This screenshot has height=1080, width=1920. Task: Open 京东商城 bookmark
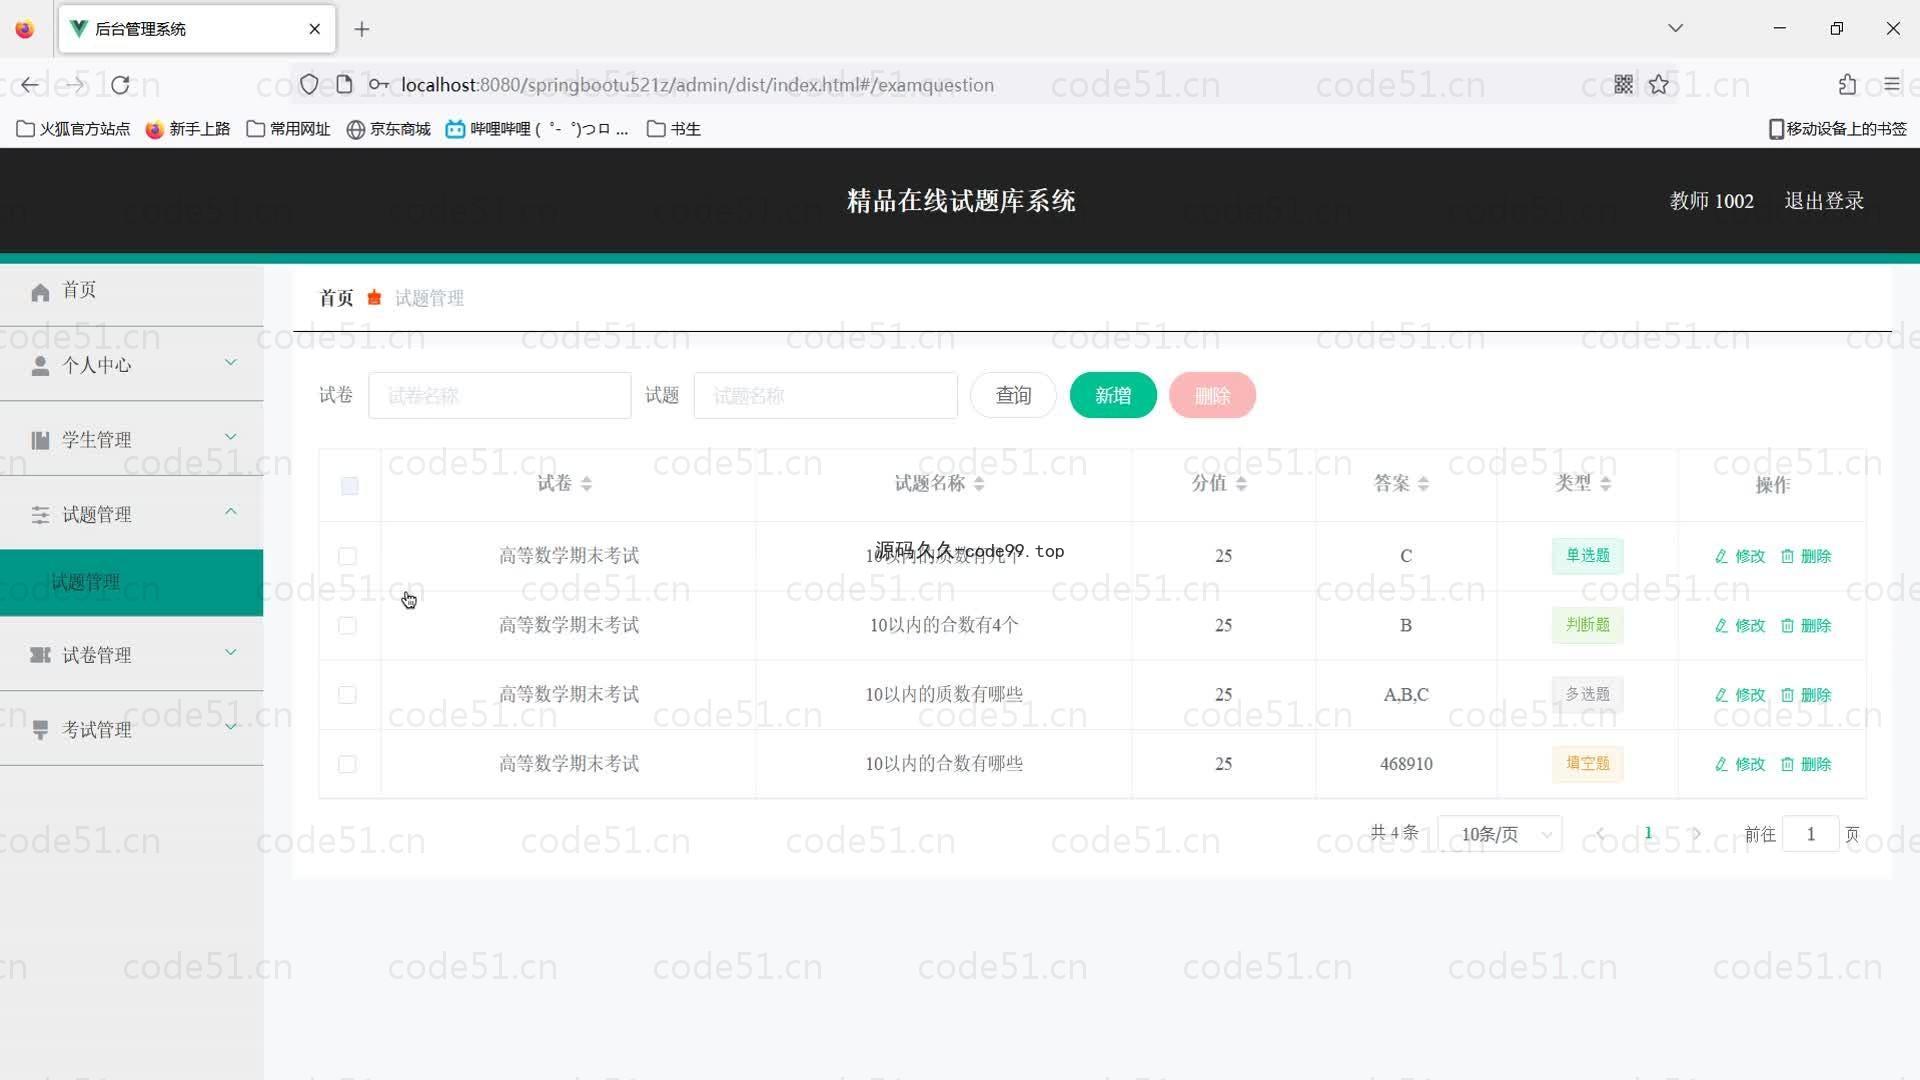(x=388, y=129)
